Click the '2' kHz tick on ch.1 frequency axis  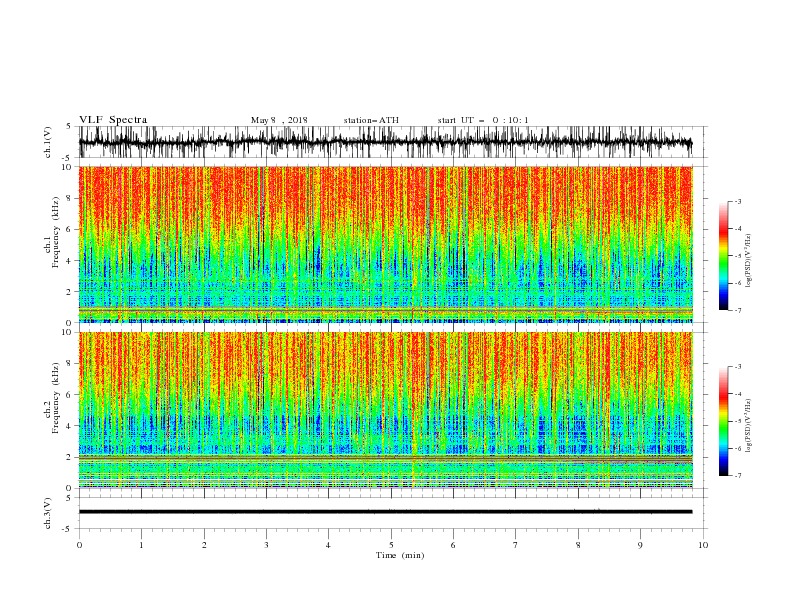click(70, 292)
